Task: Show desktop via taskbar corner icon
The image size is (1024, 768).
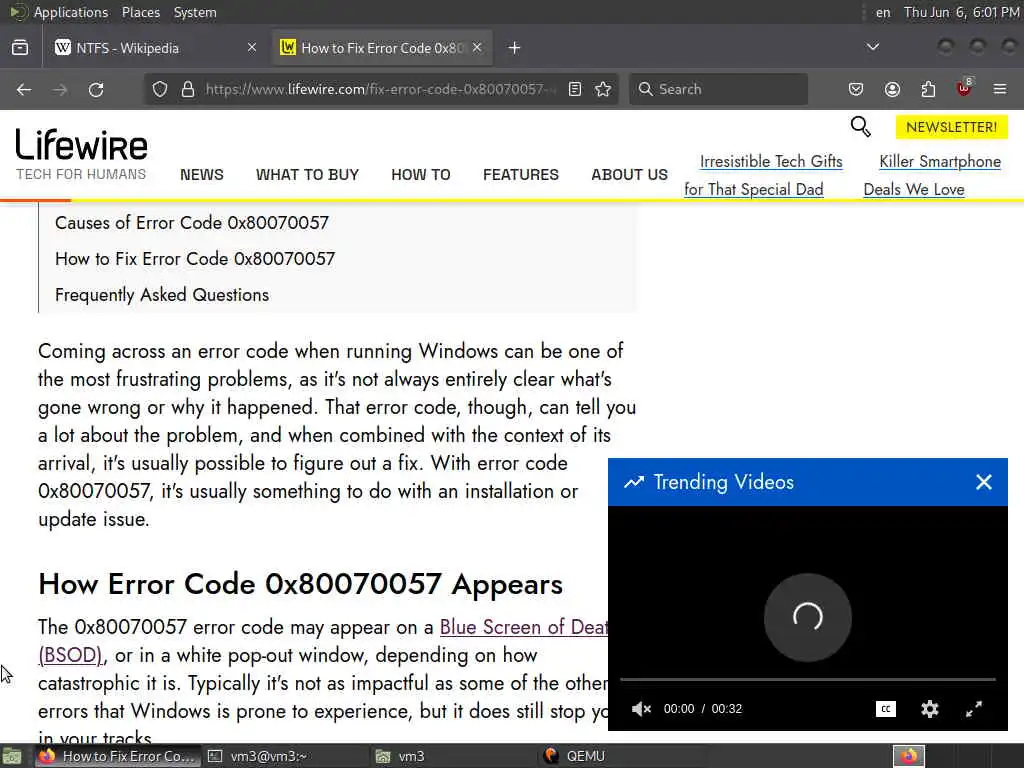Action: (12, 756)
